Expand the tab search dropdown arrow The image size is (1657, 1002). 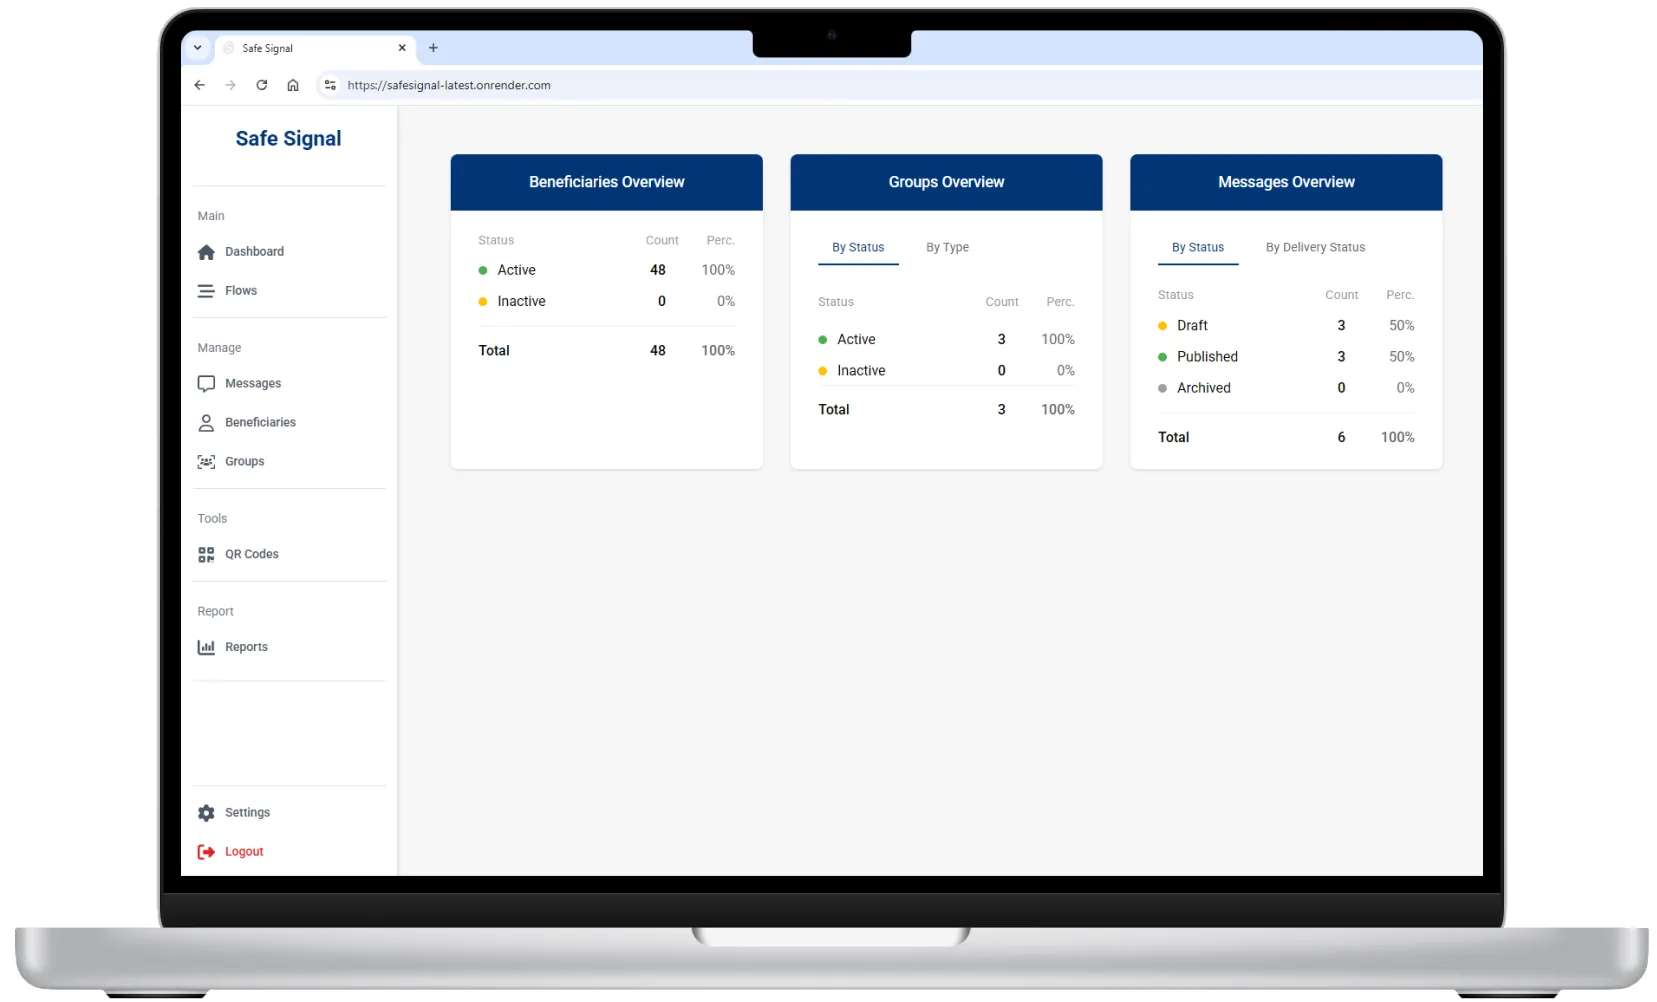point(198,48)
